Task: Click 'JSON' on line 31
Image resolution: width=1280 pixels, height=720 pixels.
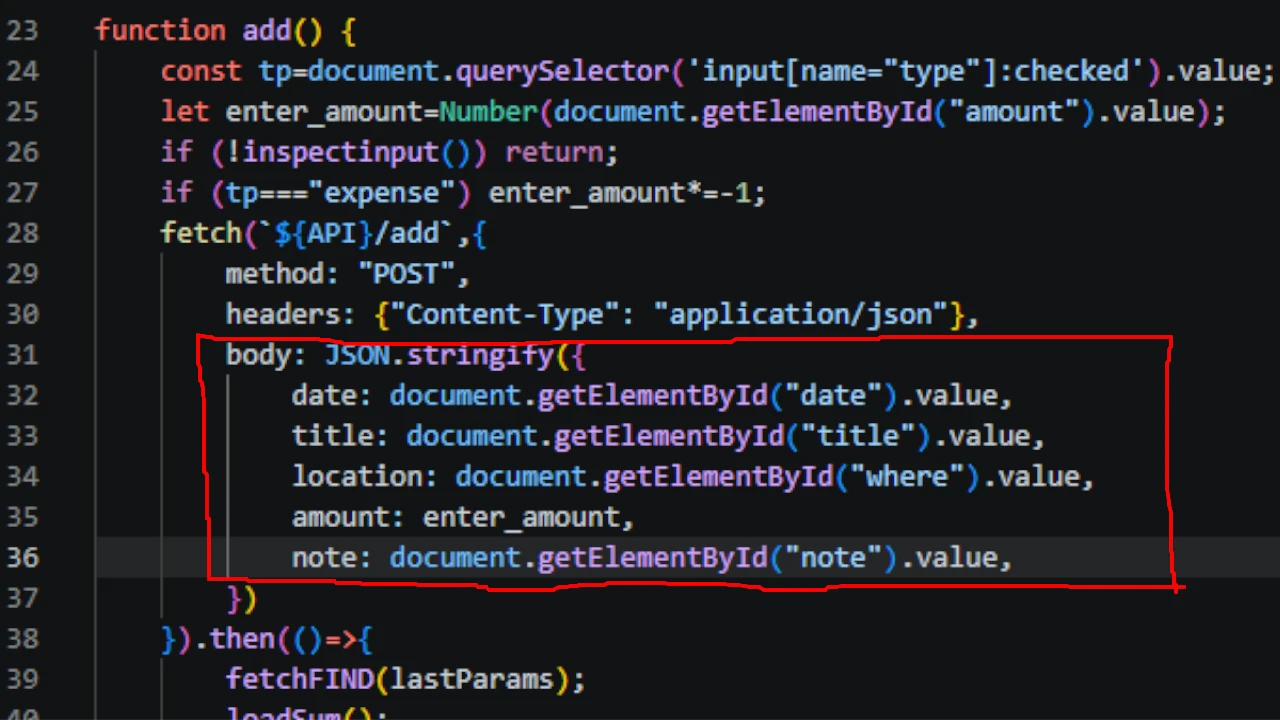Action: 358,355
